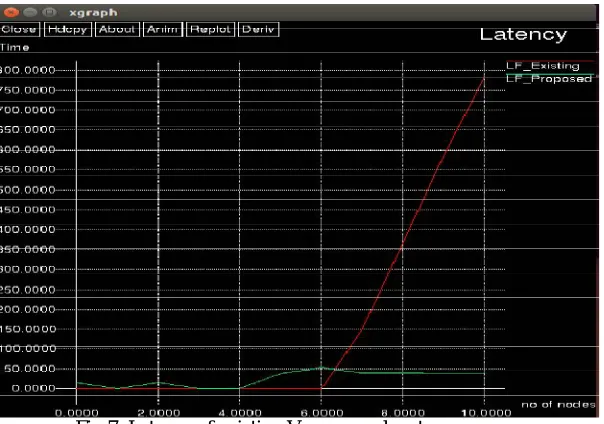Screen dimensions: 604x424
Task: Click the Replot button
Action: point(210,29)
